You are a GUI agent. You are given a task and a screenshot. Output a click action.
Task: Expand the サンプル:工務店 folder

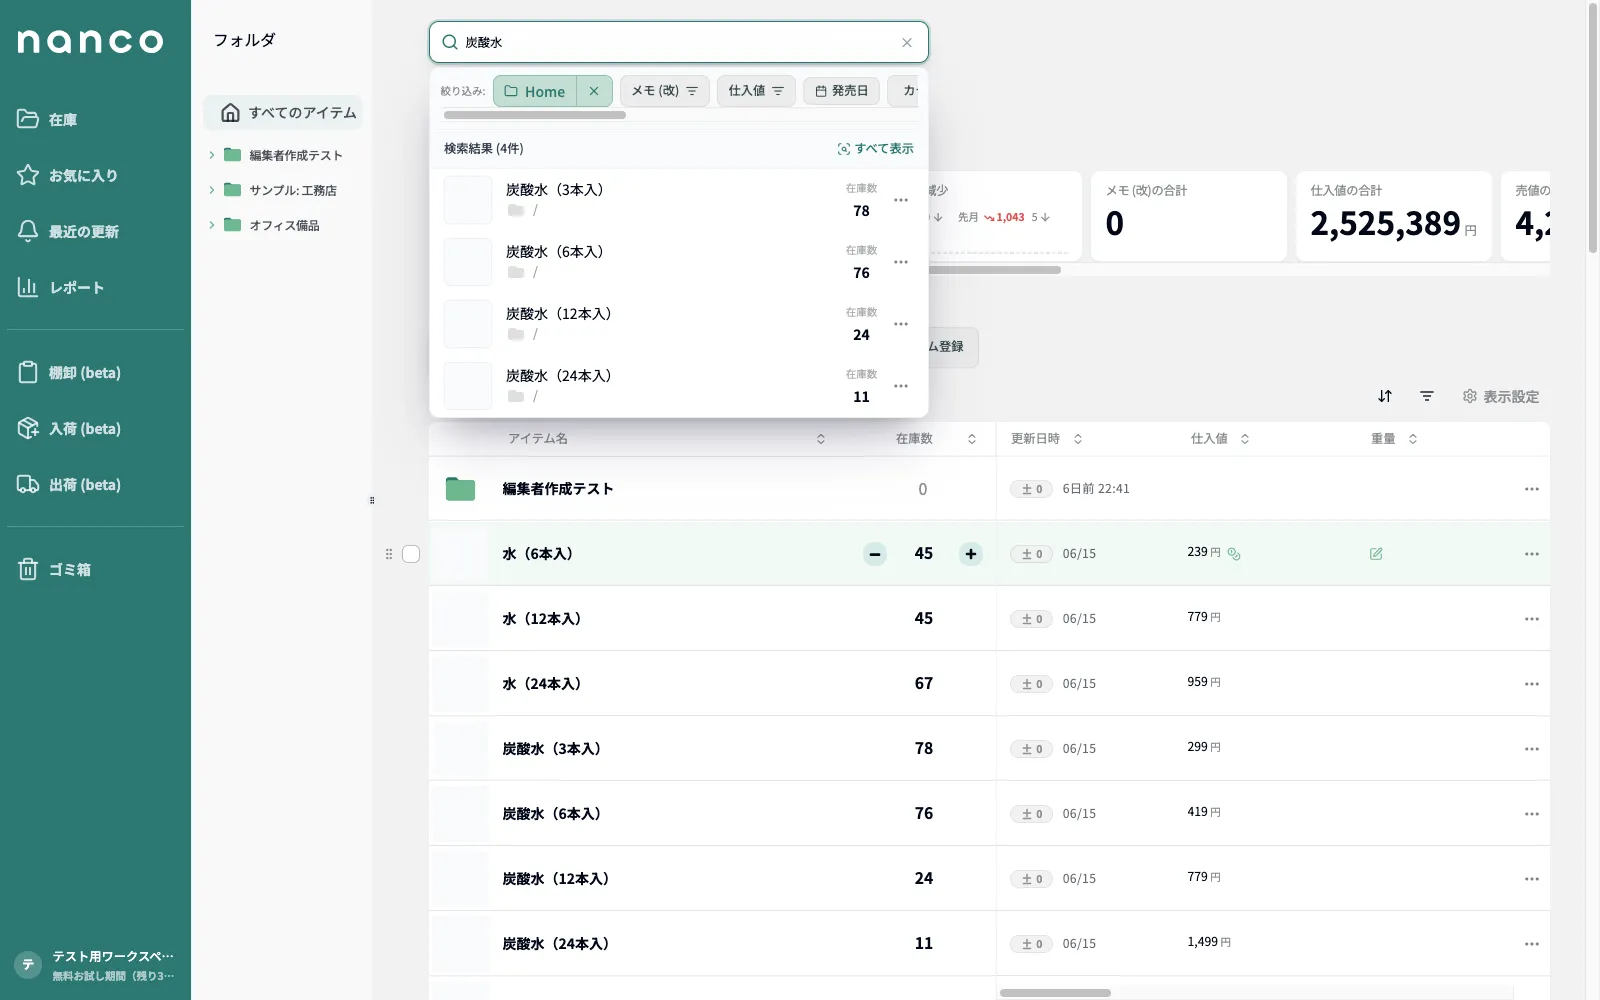[212, 190]
